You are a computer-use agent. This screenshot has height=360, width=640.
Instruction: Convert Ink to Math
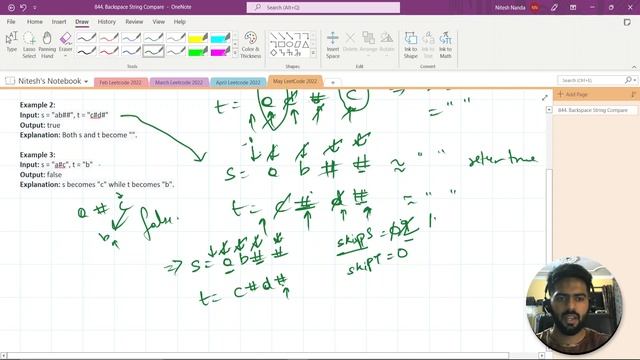[445, 45]
